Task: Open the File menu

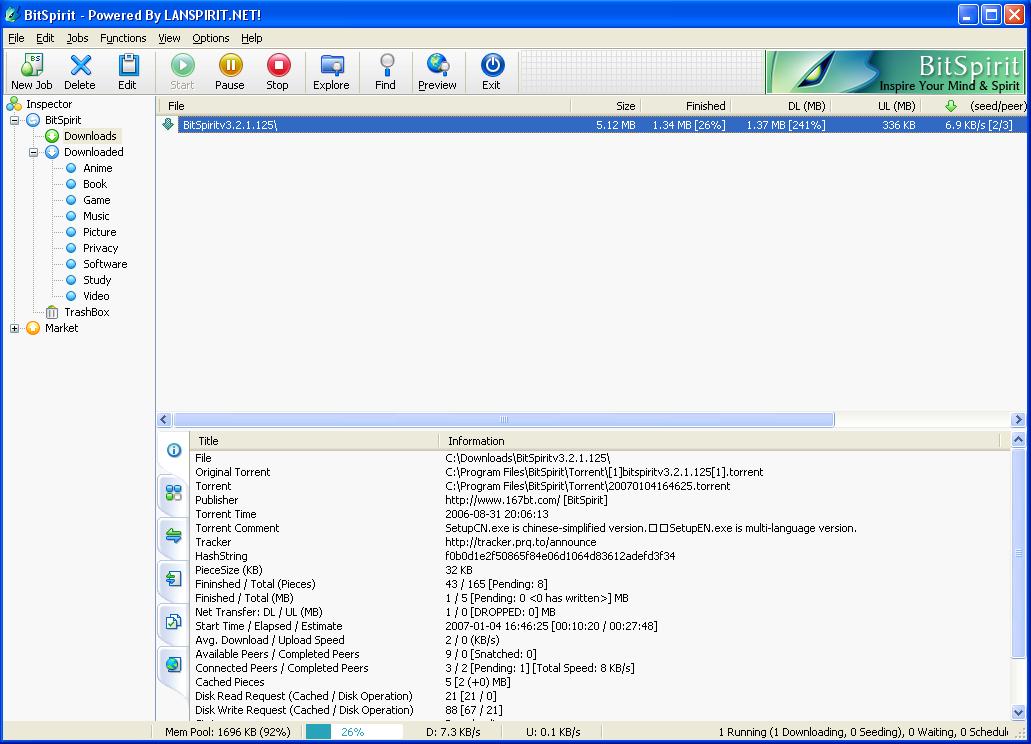Action: 16,38
